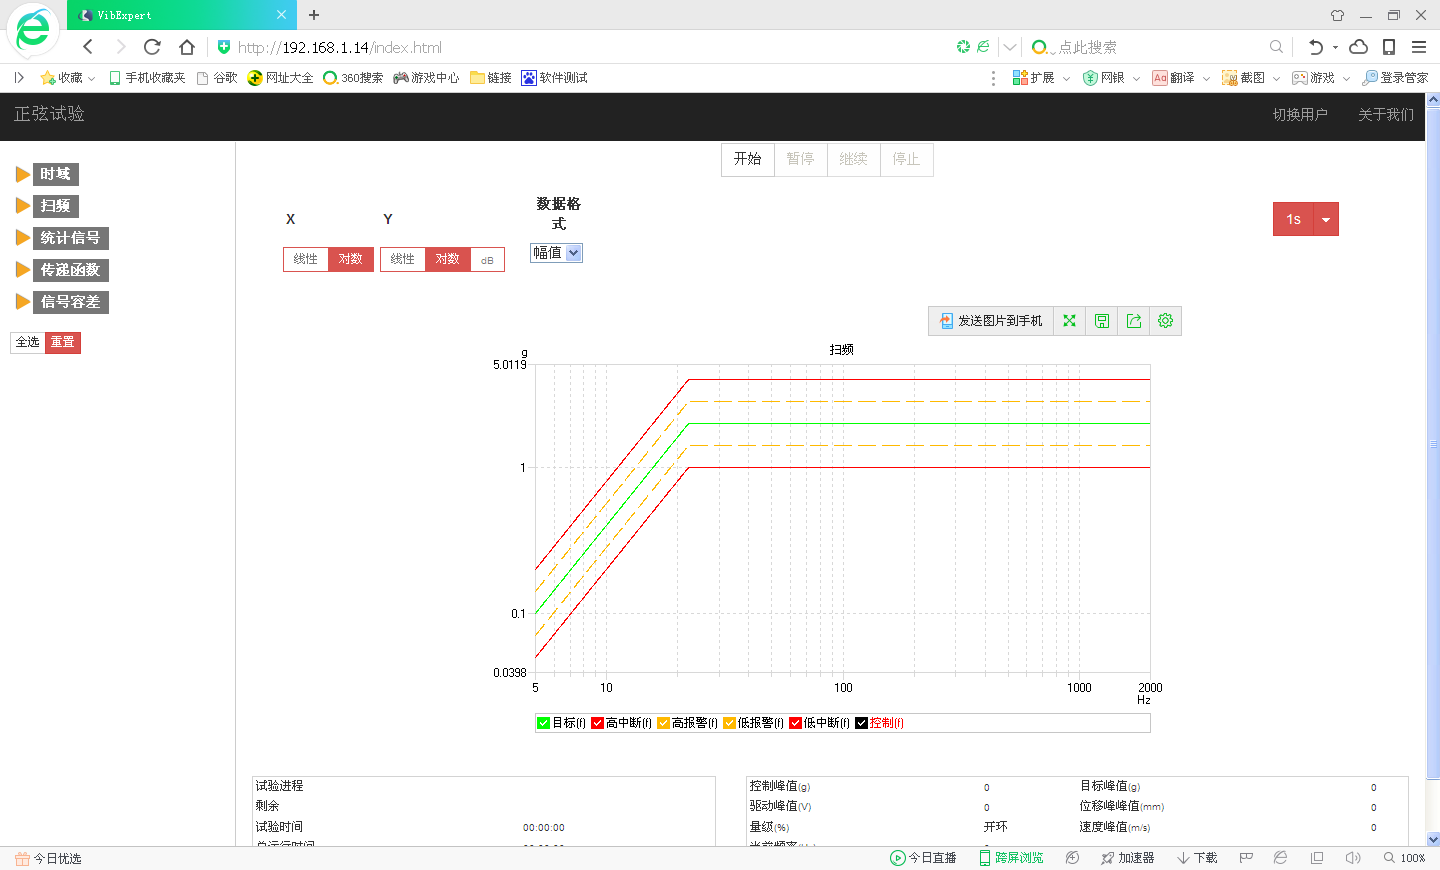1440x870 pixels.
Task: Open chart settings gear icon
Action: click(1165, 321)
